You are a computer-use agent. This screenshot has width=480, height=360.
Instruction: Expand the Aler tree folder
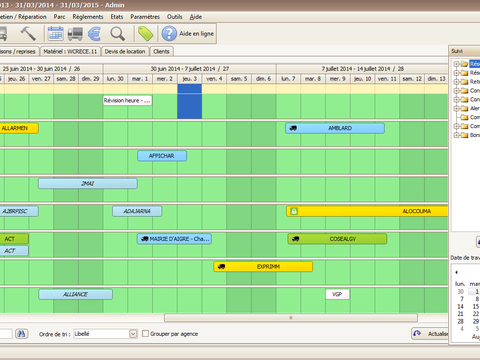456,108
